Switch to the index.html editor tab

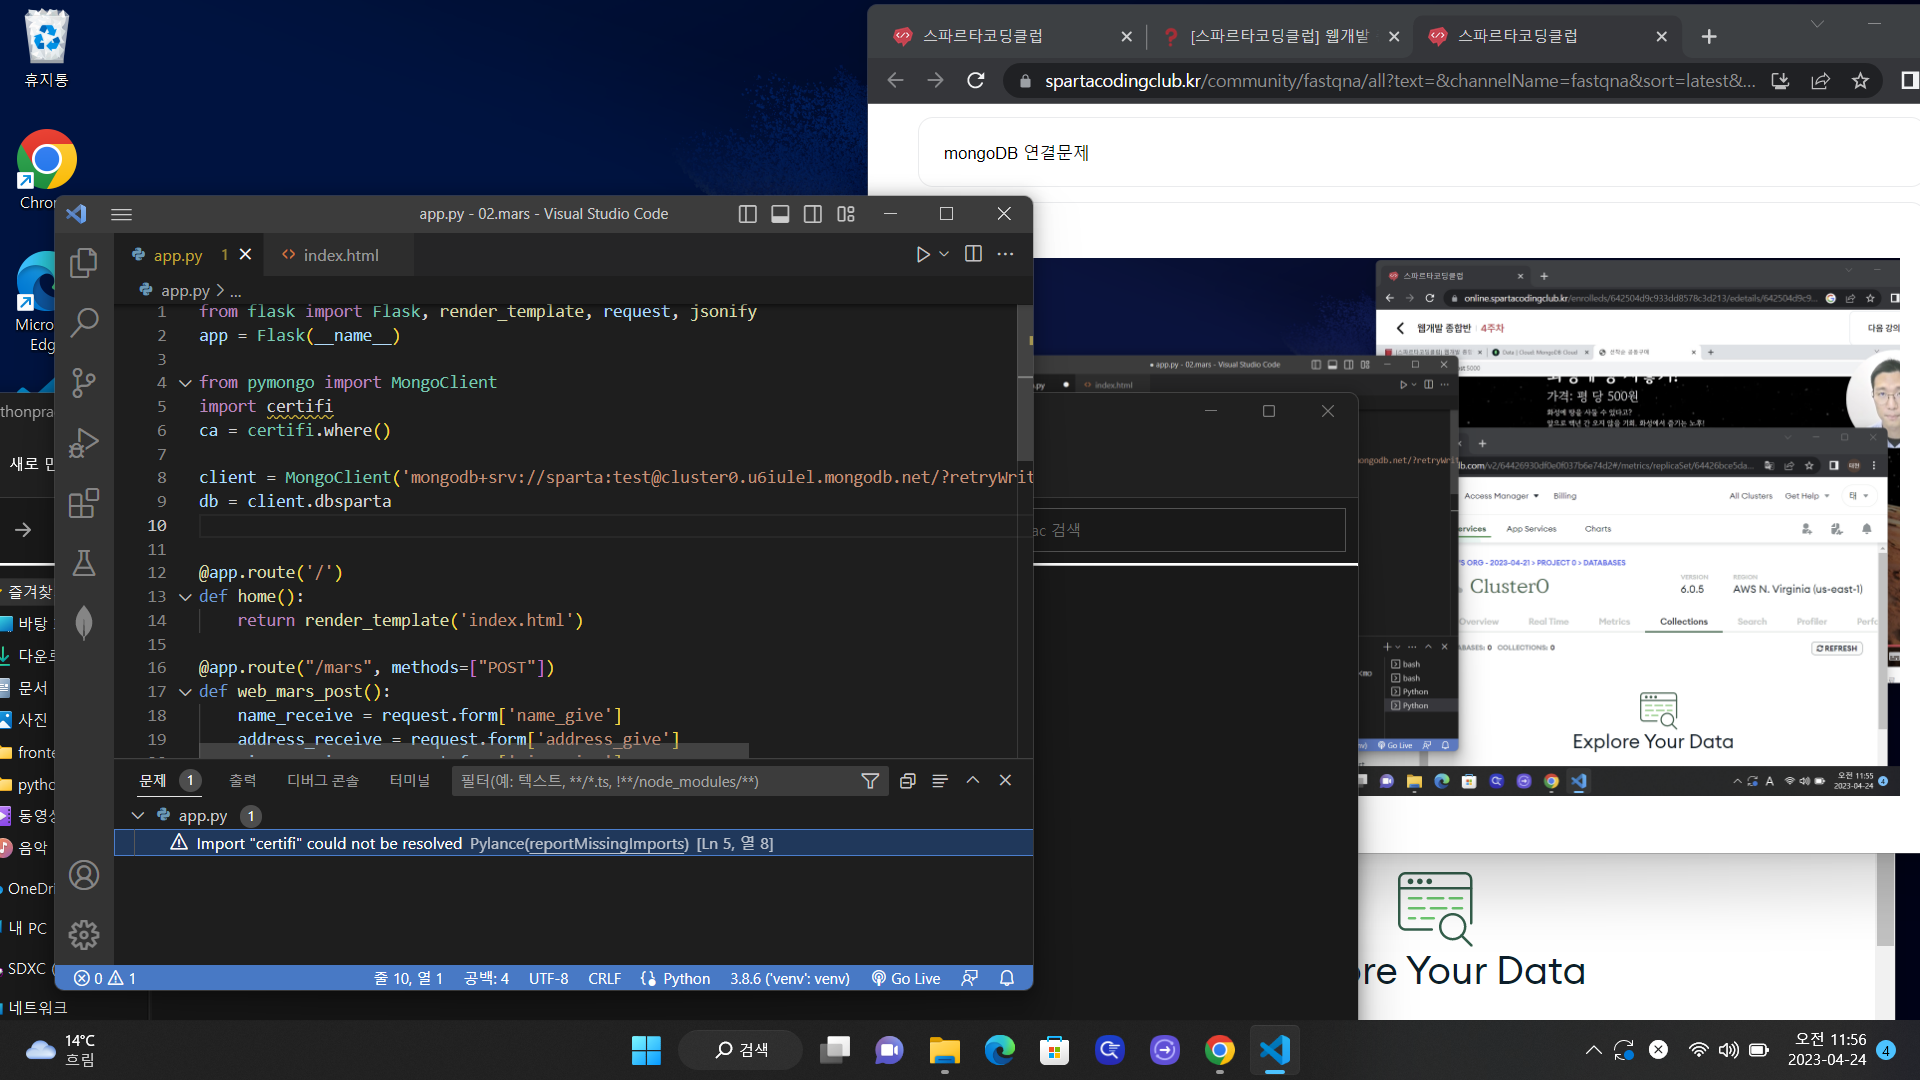(x=340, y=255)
